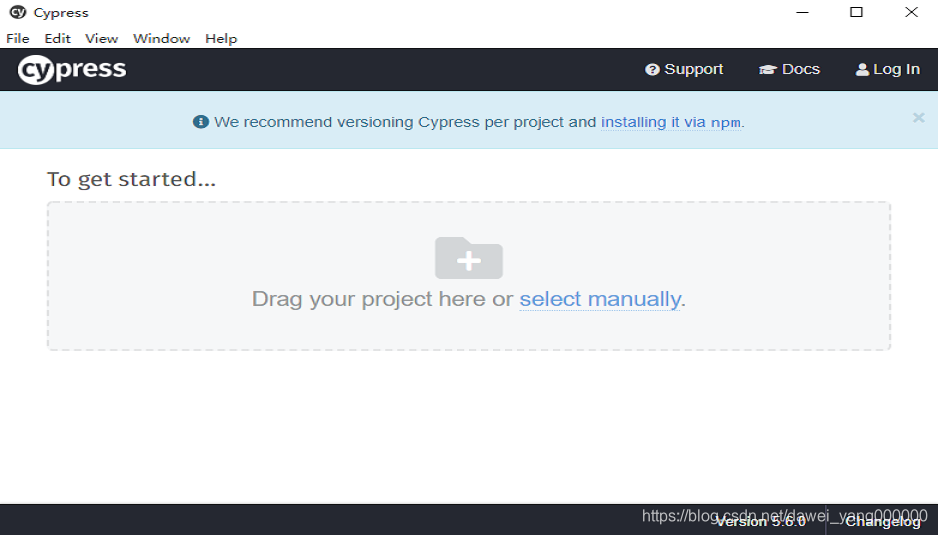Click the 'To get started...' heading
The image size is (938, 535).
(132, 179)
